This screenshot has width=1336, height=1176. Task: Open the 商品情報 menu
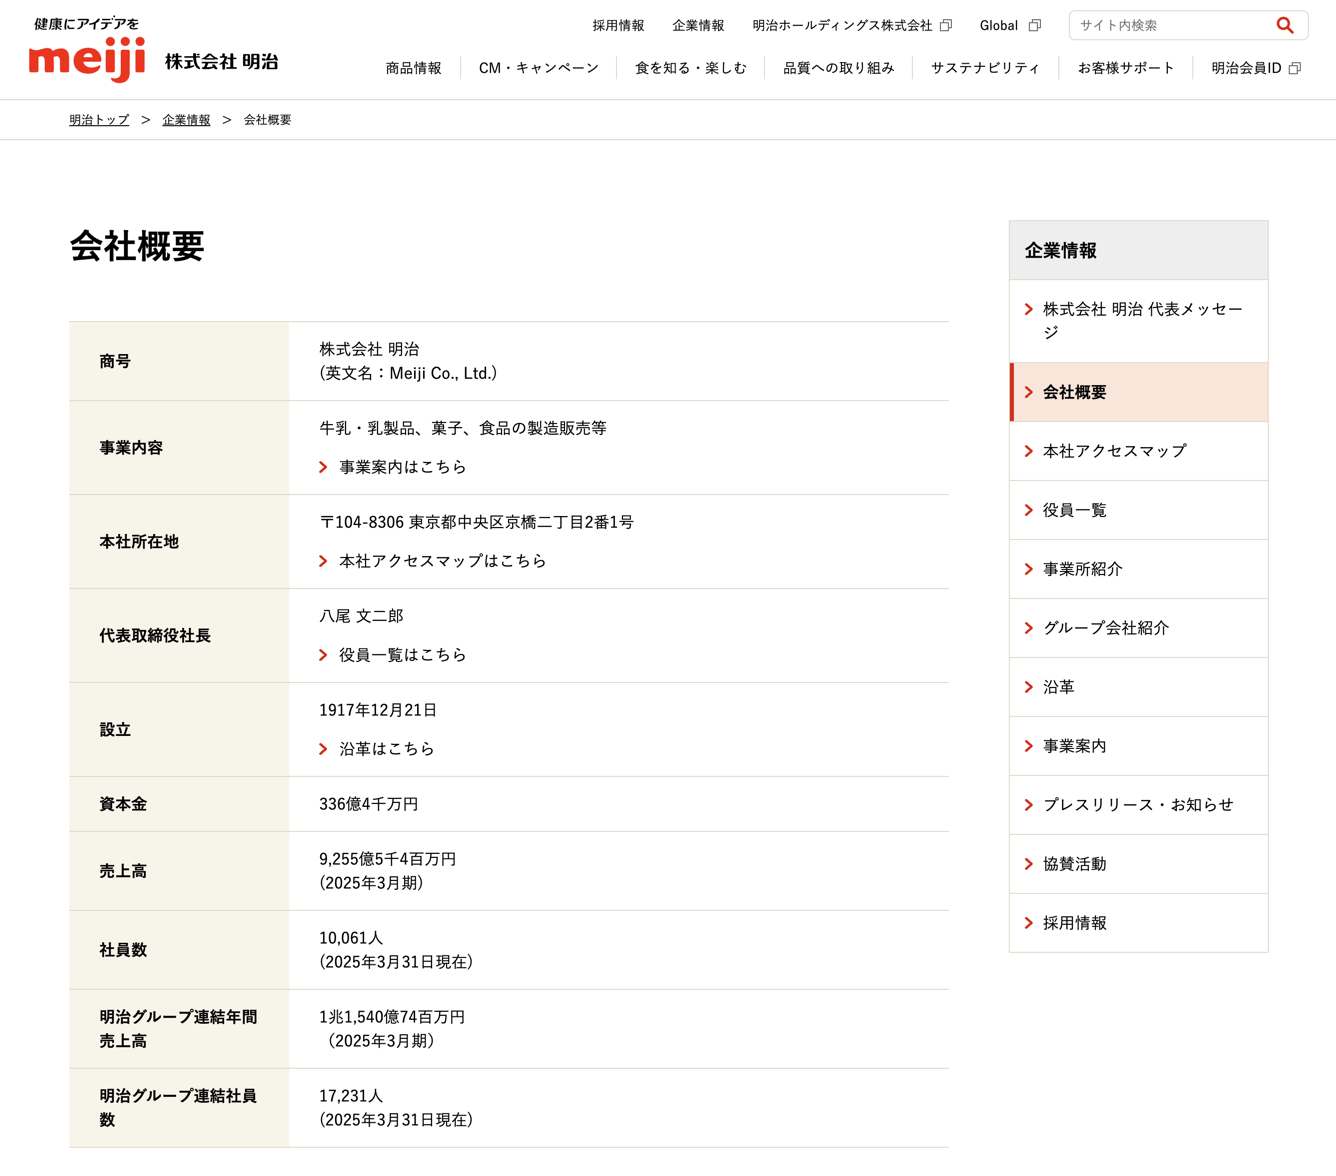tap(413, 69)
